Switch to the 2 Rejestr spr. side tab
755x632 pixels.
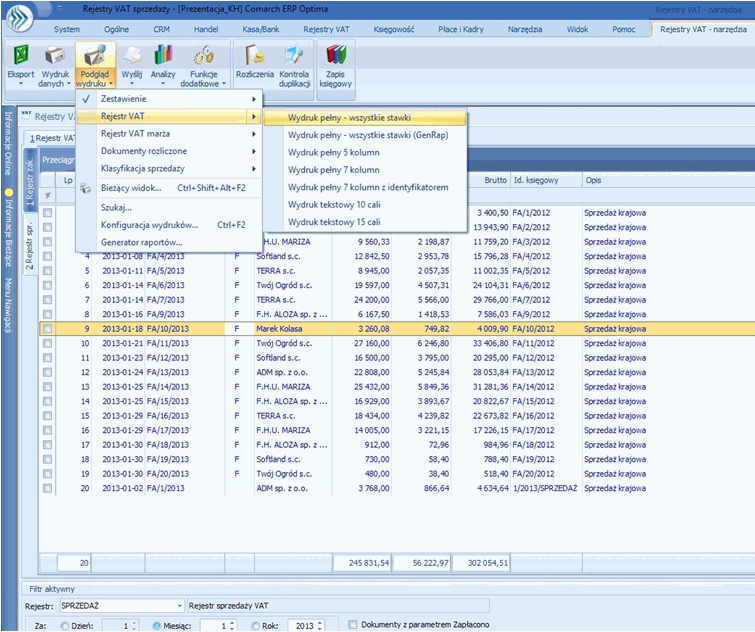point(30,245)
